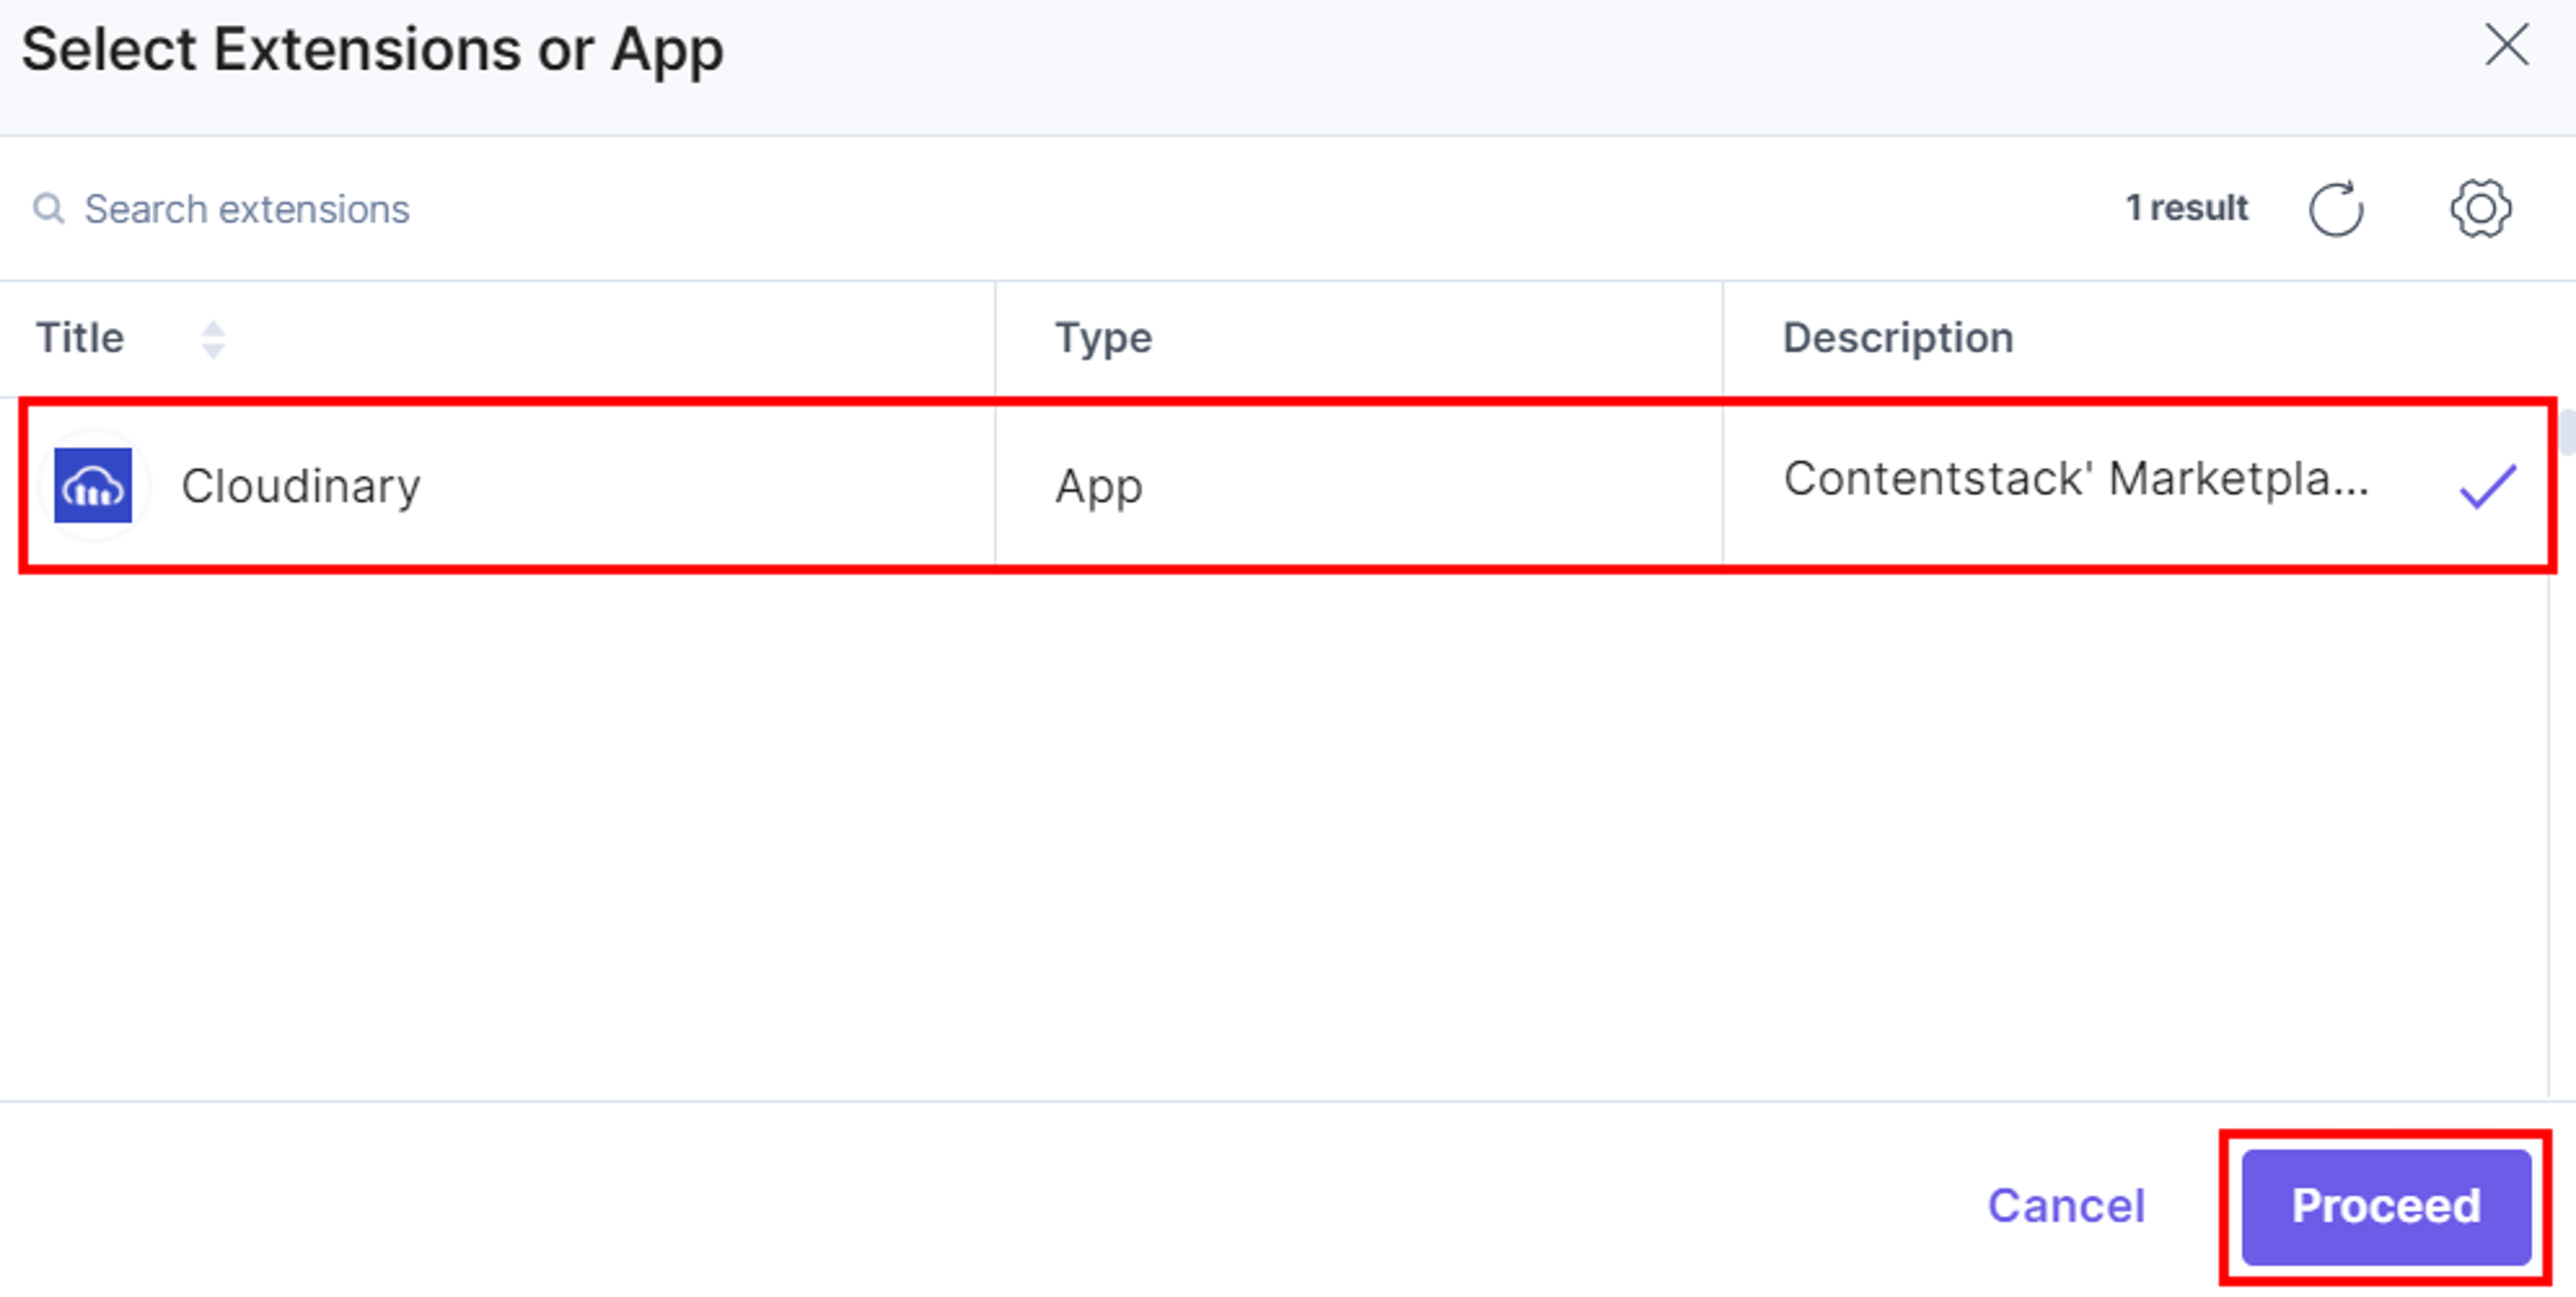The width and height of the screenshot is (2576, 1297).
Task: Sort the list by the Title arrows
Action: pyautogui.click(x=213, y=339)
